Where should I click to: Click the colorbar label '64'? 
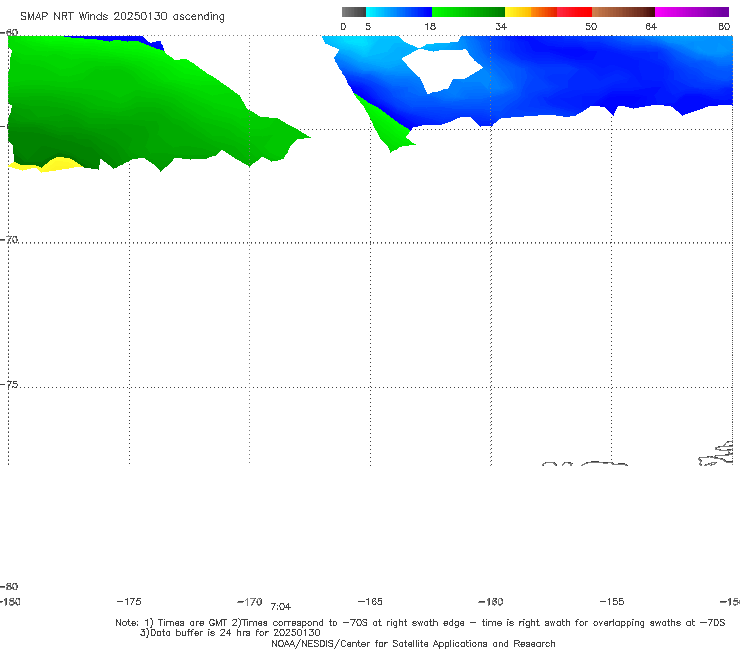tap(651, 26)
